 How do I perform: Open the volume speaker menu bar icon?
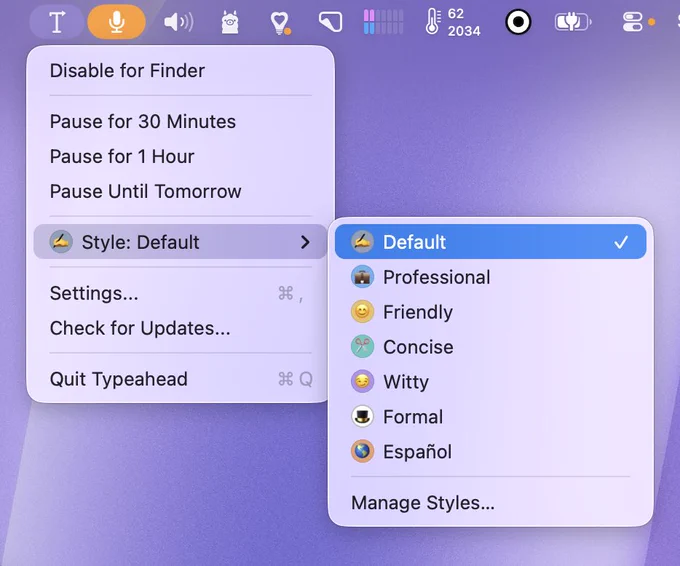pos(179,22)
